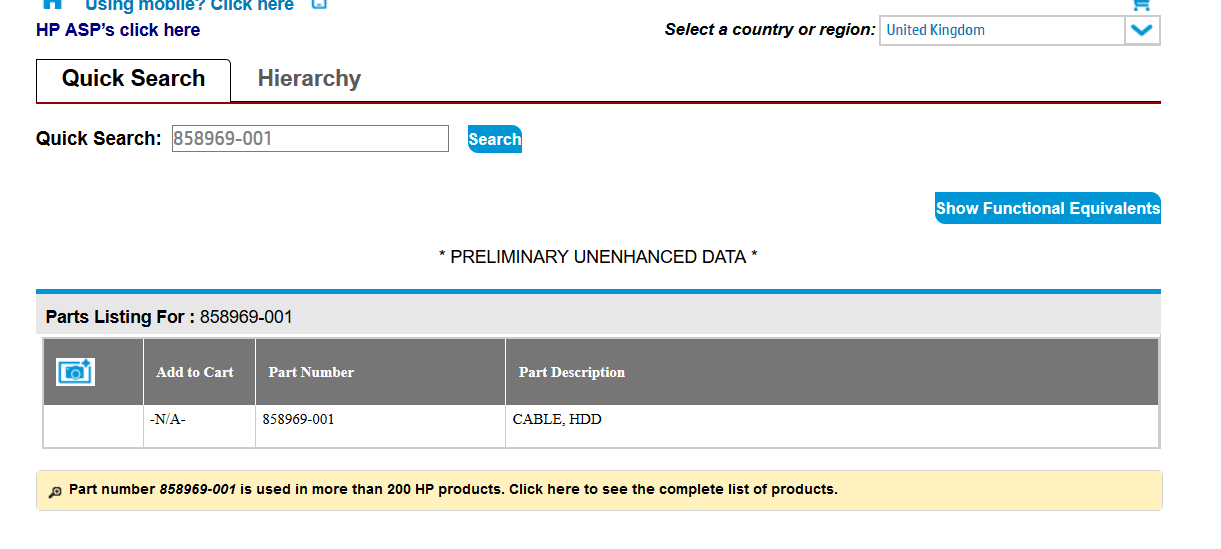Open the Hierarchy tab
The image size is (1221, 549).
[x=309, y=79]
